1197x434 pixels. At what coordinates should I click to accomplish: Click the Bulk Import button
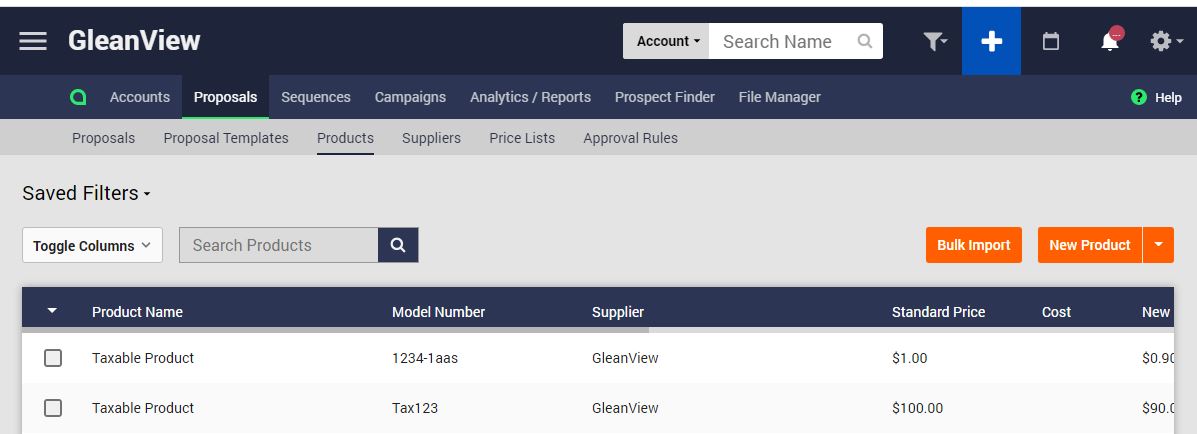click(x=973, y=245)
